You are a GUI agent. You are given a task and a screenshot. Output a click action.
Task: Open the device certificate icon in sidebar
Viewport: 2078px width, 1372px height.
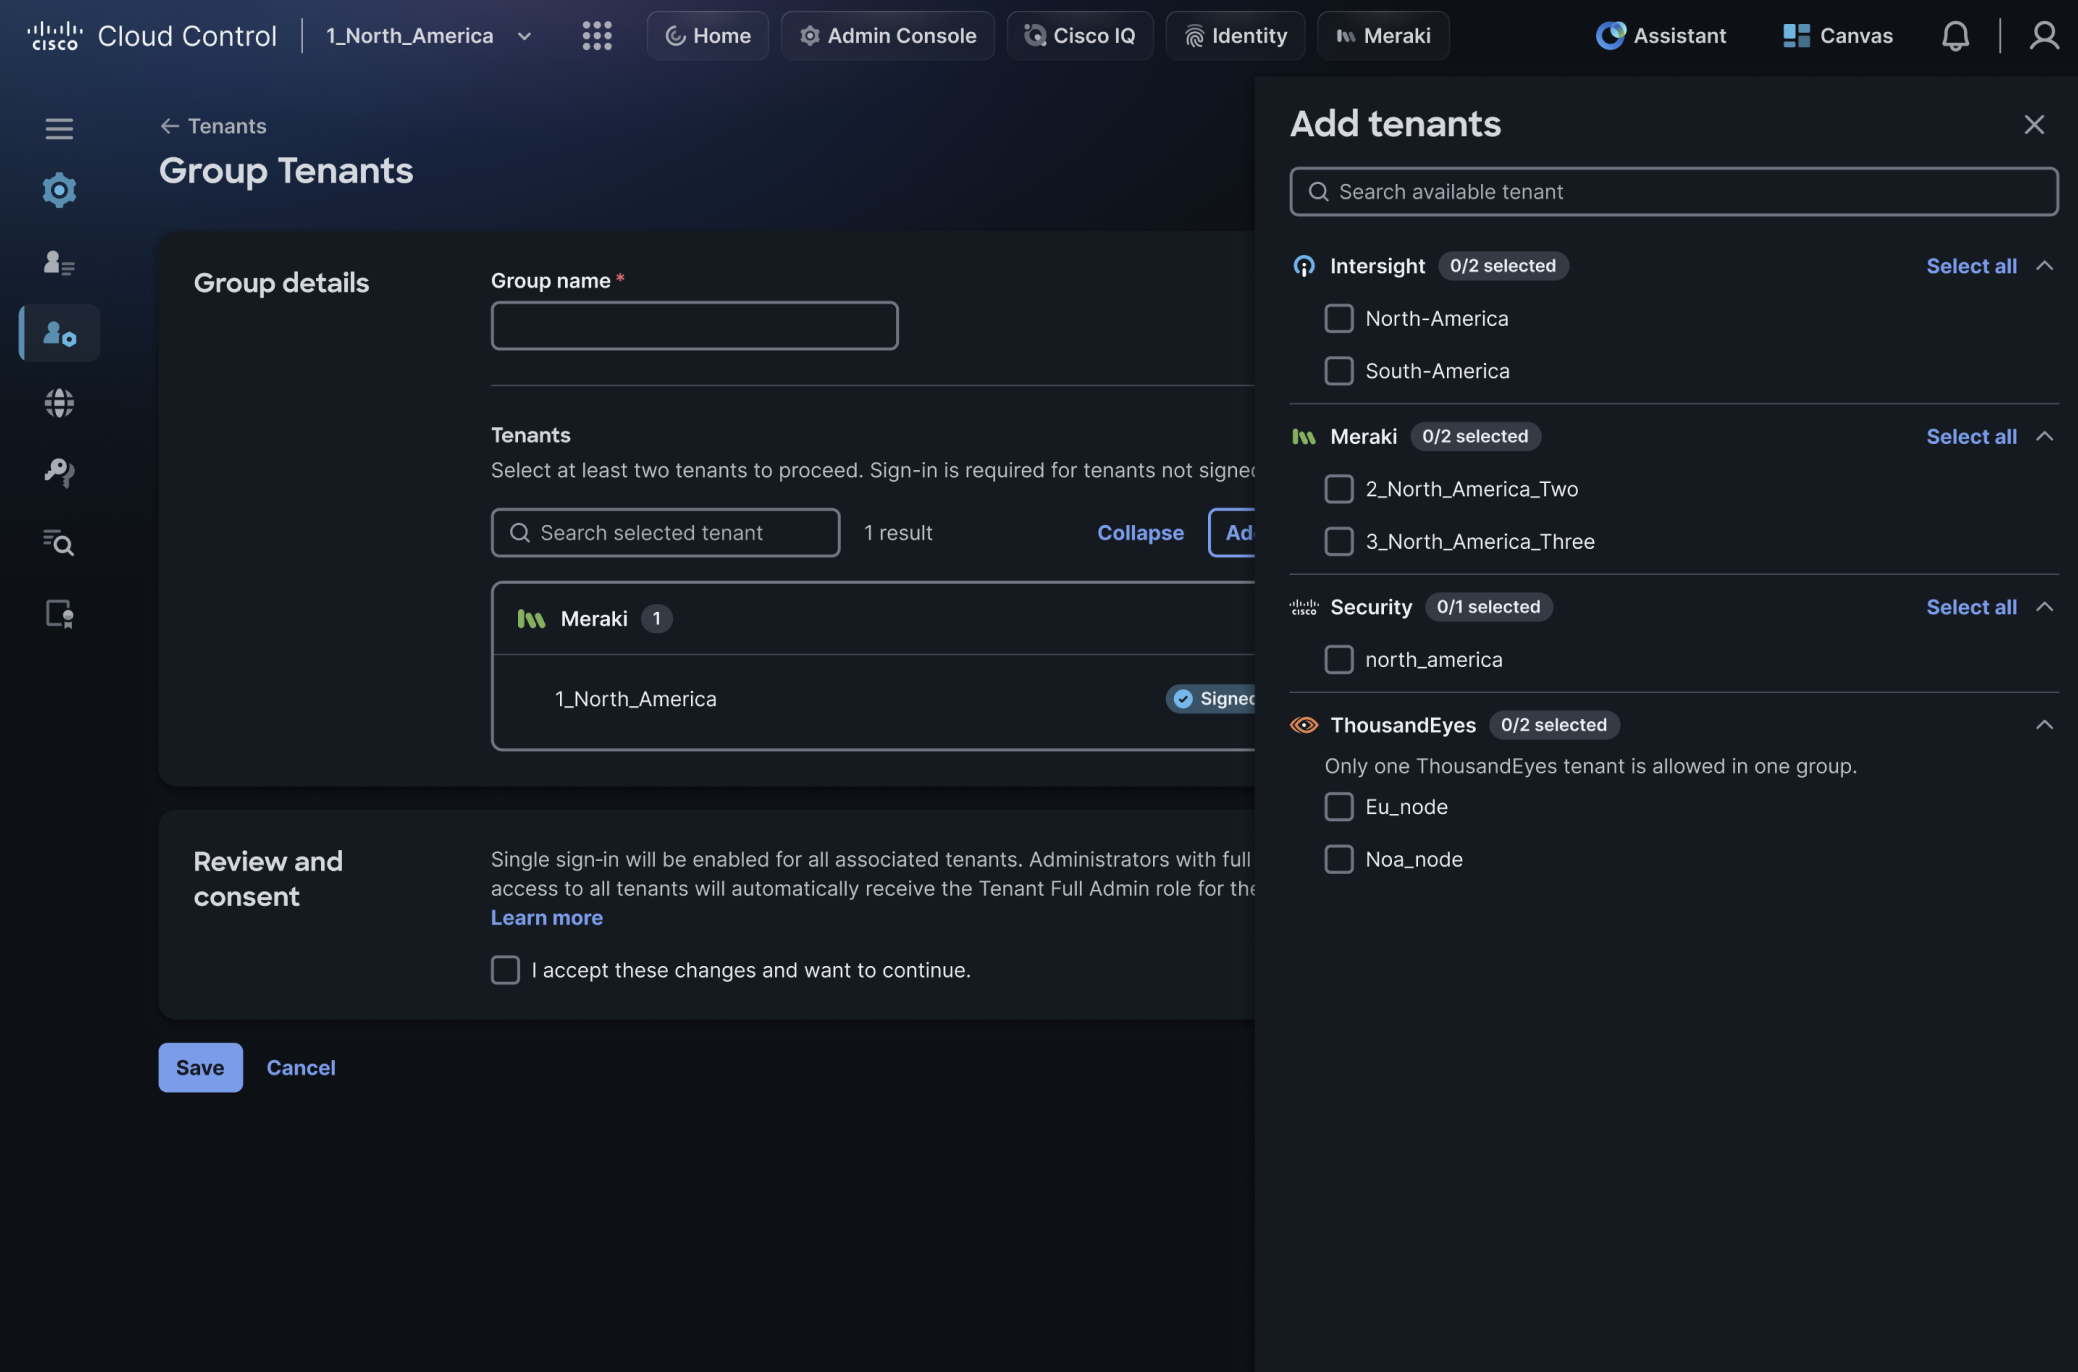tap(59, 613)
